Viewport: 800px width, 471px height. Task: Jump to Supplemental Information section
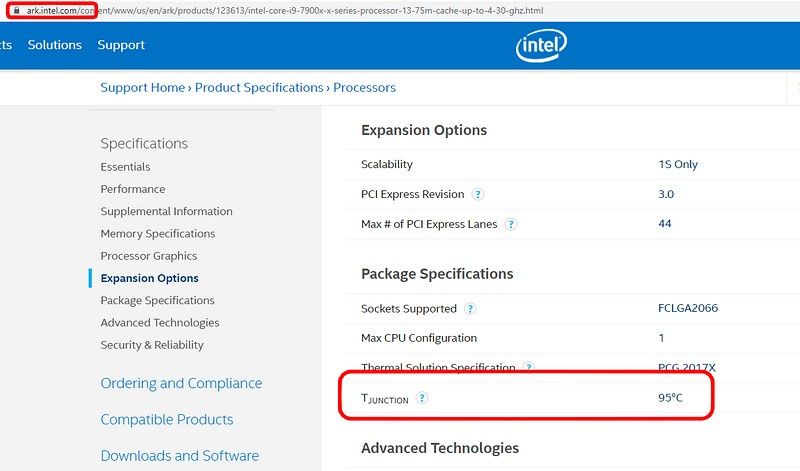[166, 211]
